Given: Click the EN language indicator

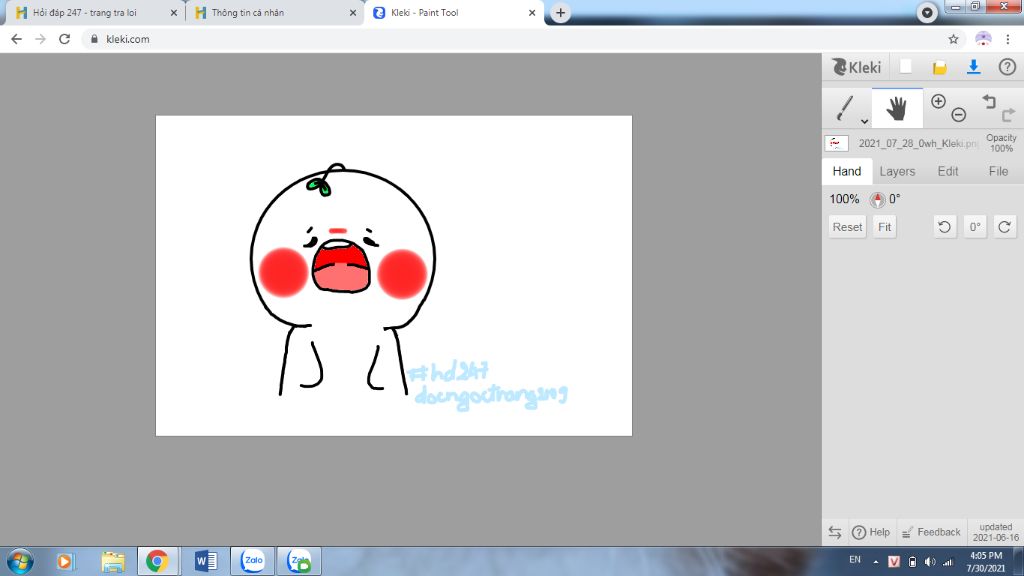Looking at the screenshot, I should pyautogui.click(x=855, y=560).
